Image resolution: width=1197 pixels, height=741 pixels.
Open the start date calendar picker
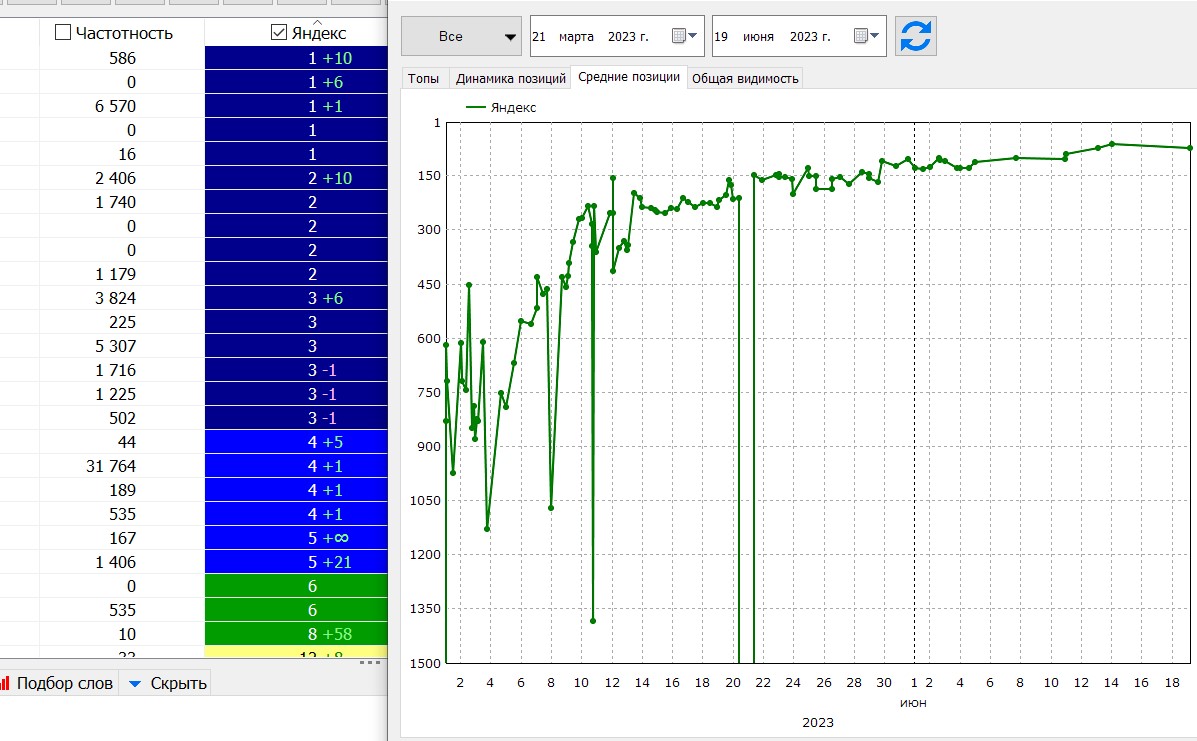684,36
